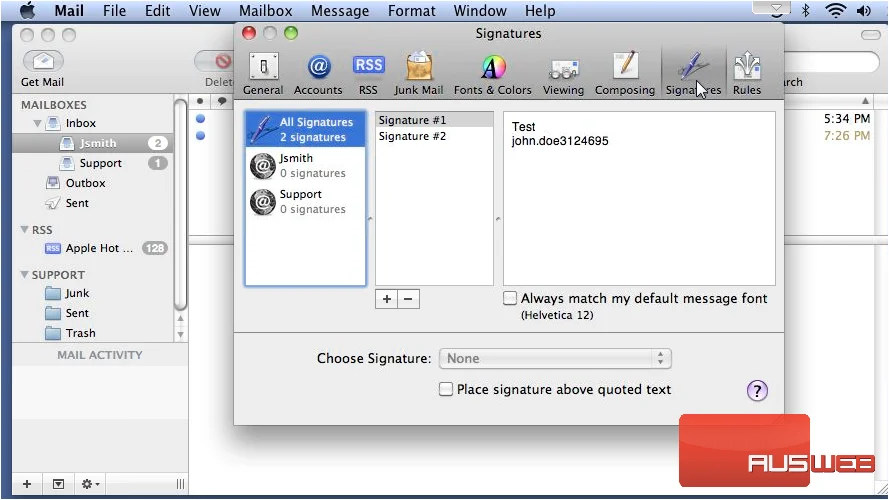This screenshot has width=889, height=500.
Task: Check Place signature above quoted text
Action: 446,389
